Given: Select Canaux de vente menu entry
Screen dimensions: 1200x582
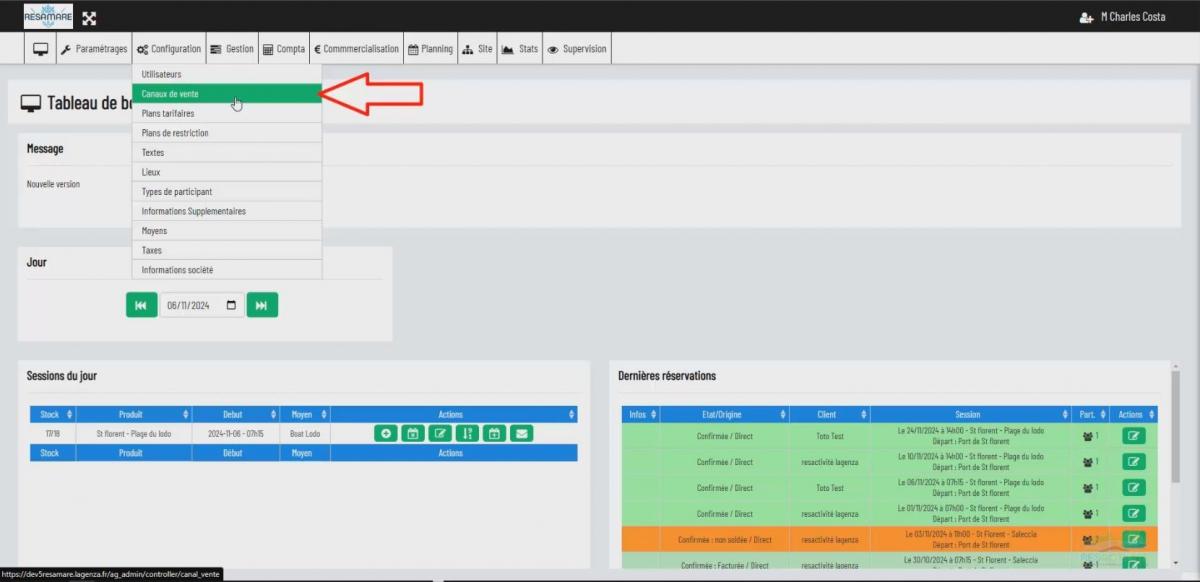Looking at the screenshot, I should click(227, 94).
